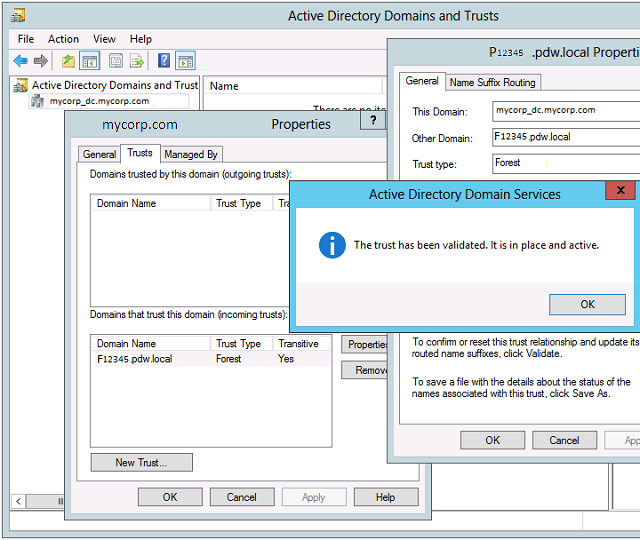Select General tab in pdw.local Properties
Image resolution: width=640 pixels, height=540 pixels.
coord(422,80)
